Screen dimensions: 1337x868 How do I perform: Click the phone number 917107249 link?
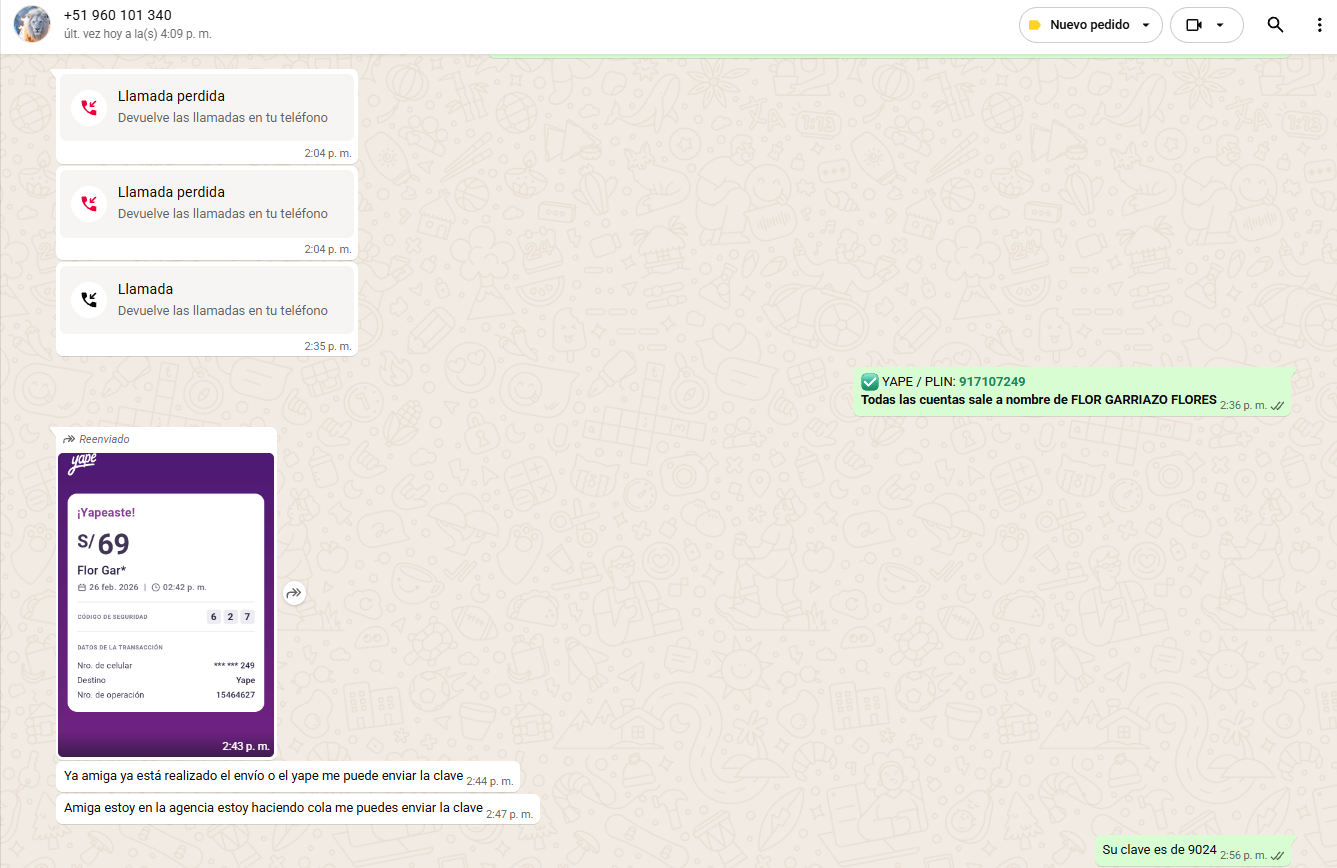tap(991, 382)
